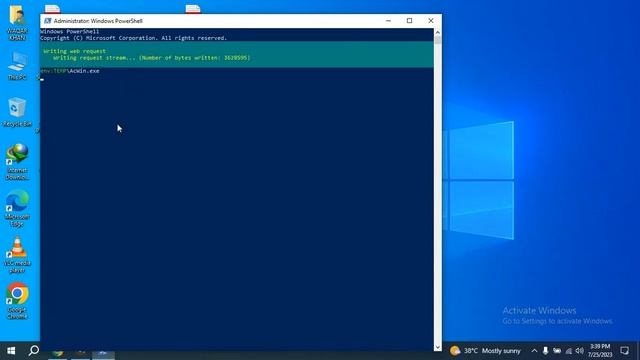Maximize the PowerShell window

(x=409, y=21)
